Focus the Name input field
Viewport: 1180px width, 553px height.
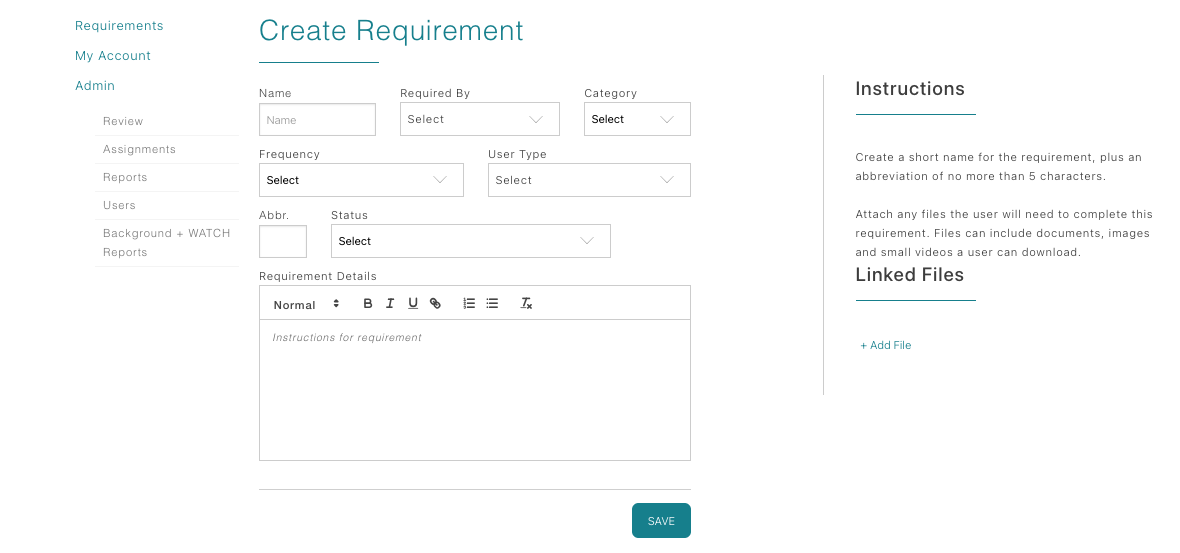(x=318, y=120)
